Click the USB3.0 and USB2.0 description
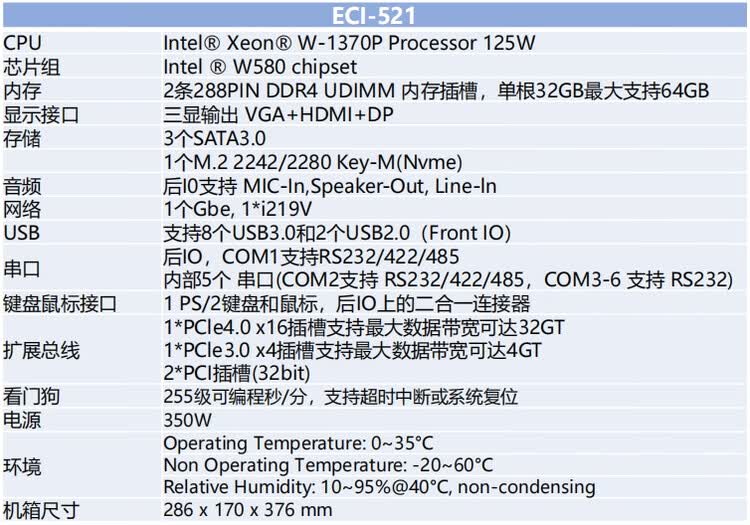This screenshot has width=750, height=525. pyautogui.click(x=337, y=234)
